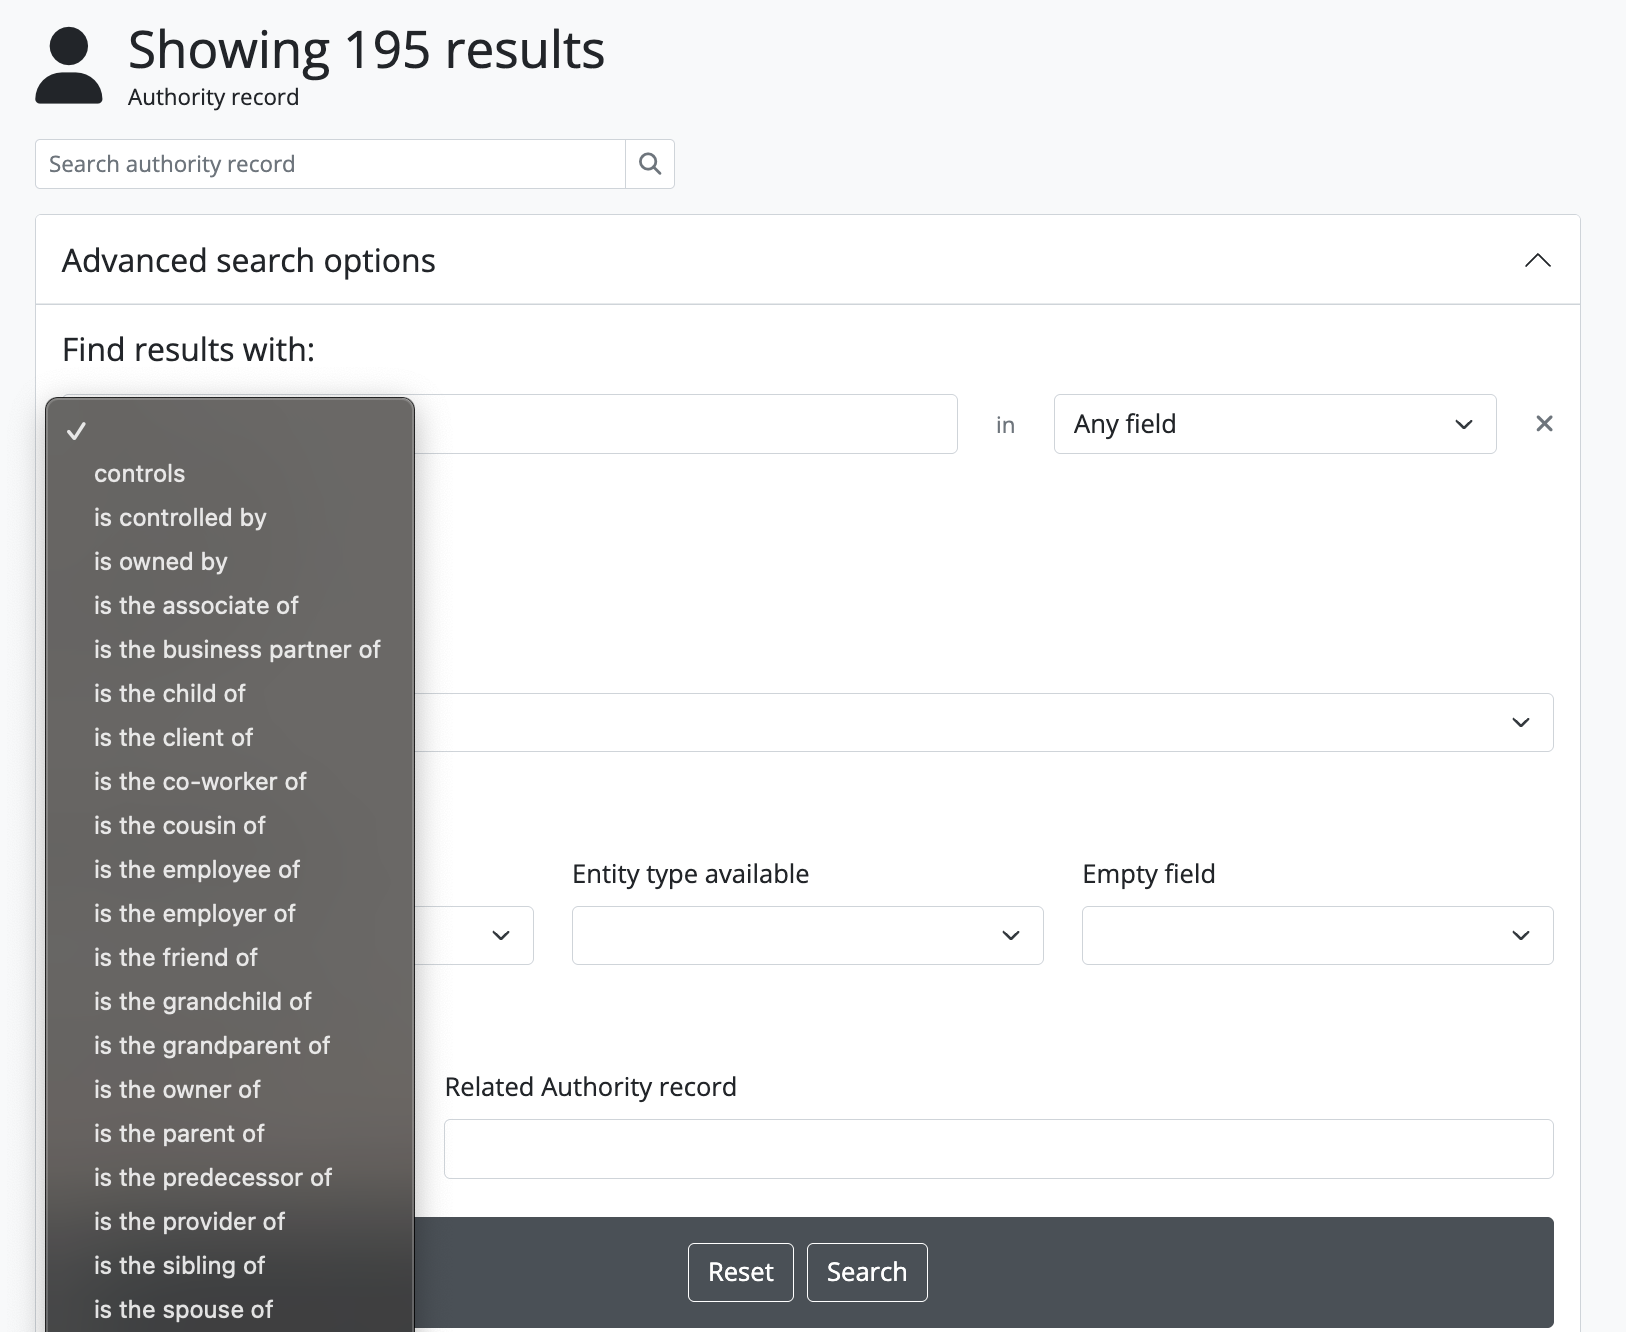This screenshot has height=1332, width=1626.
Task: Open the Any field dropdown
Action: coord(1274,424)
